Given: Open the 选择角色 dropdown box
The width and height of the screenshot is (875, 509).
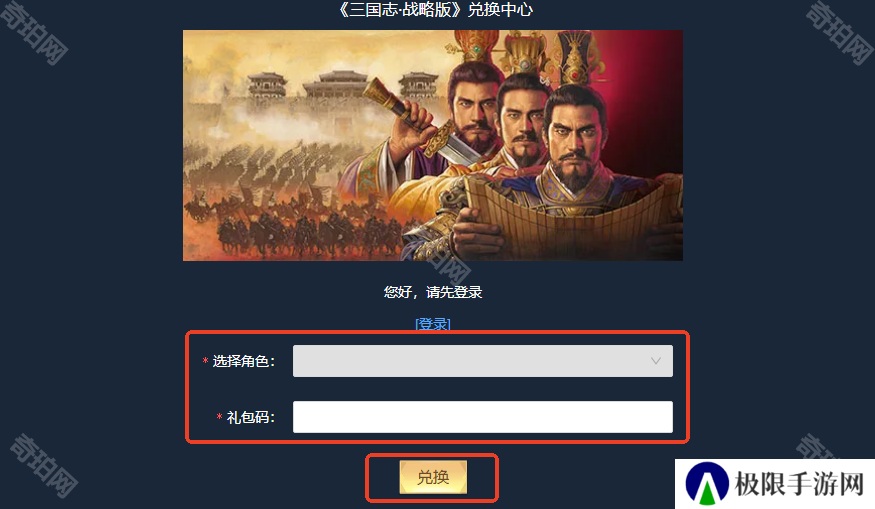Looking at the screenshot, I should pyautogui.click(x=483, y=361).
